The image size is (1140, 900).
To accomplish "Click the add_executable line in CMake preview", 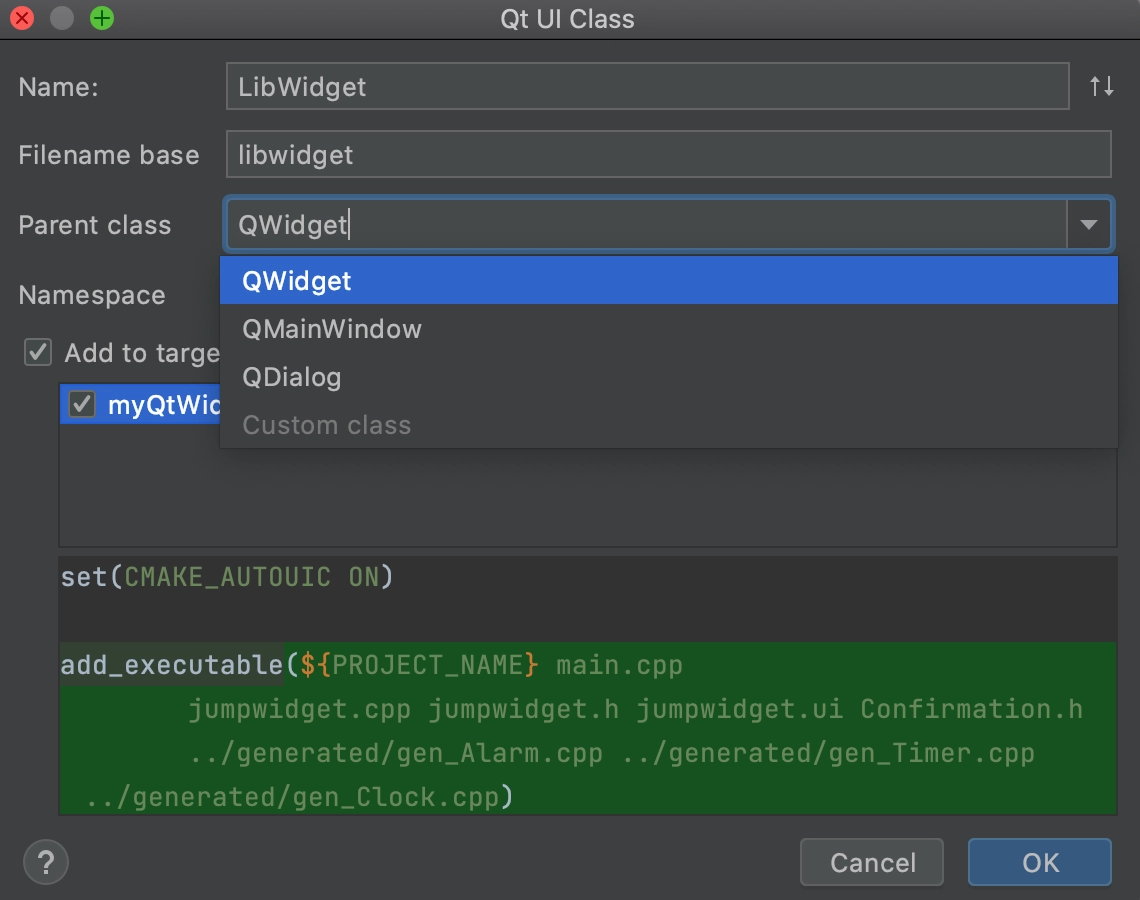I will point(372,664).
